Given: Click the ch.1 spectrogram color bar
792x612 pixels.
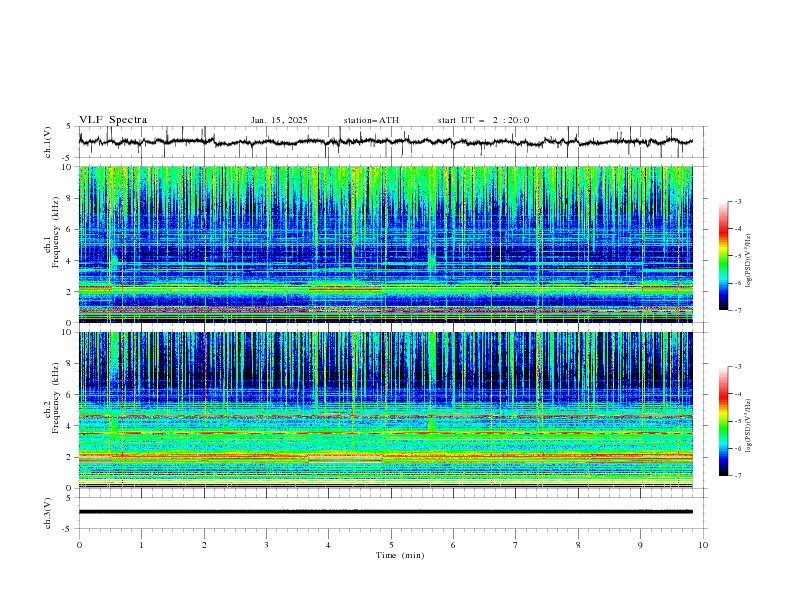Looking at the screenshot, I should (723, 256).
